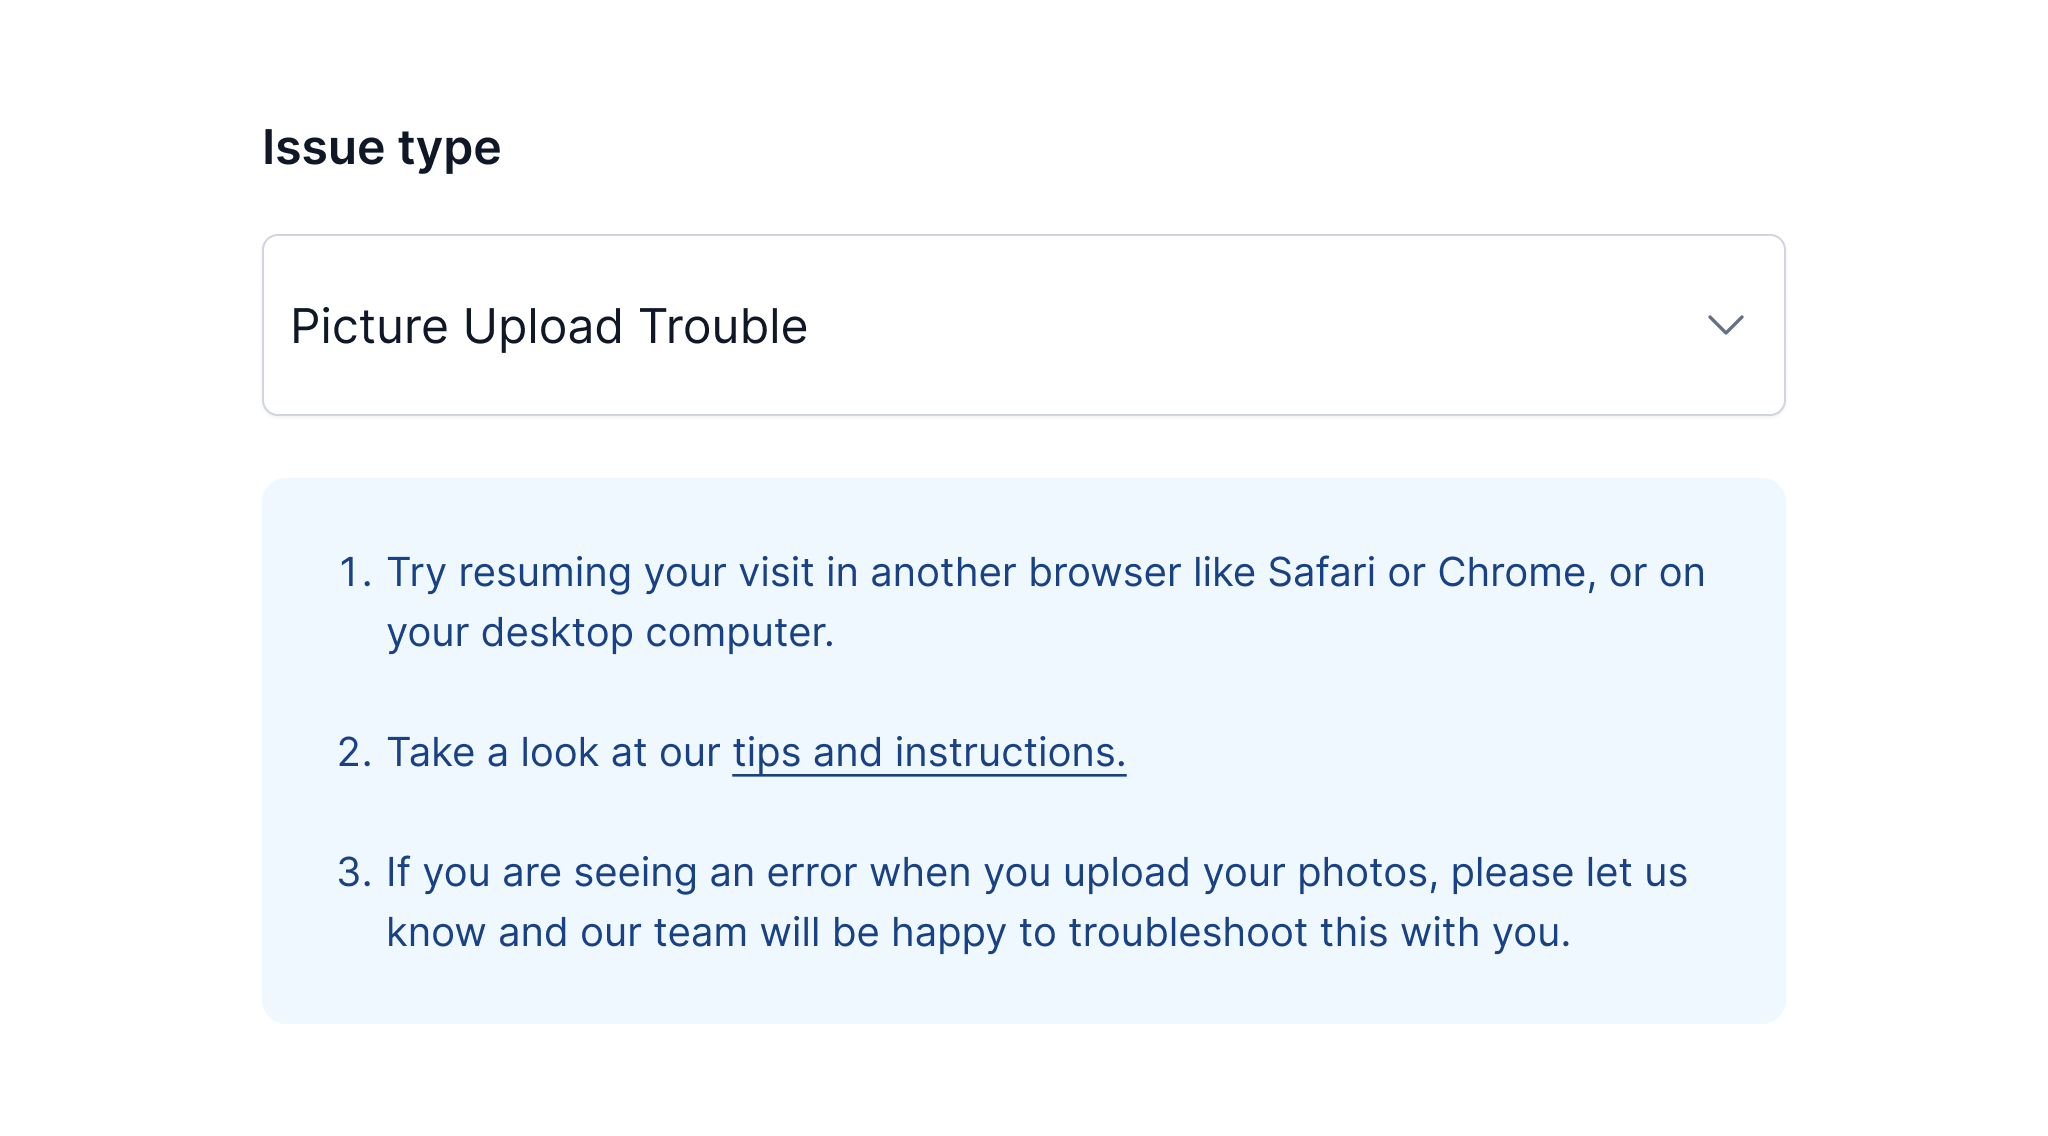Click the list number "2."
This screenshot has width=2048, height=1136.
[355, 752]
